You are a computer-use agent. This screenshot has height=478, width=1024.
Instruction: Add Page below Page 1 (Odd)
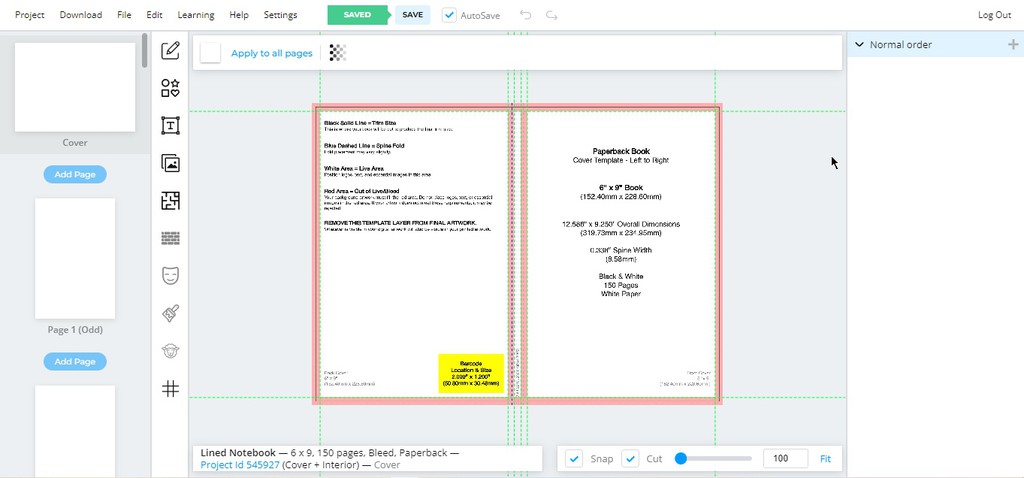(x=75, y=361)
